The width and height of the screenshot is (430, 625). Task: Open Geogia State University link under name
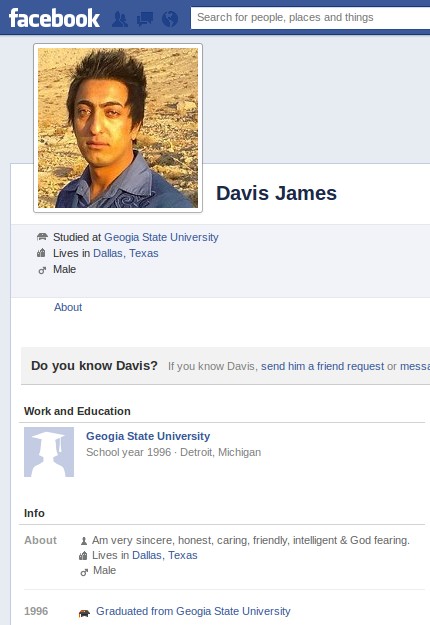tap(161, 237)
